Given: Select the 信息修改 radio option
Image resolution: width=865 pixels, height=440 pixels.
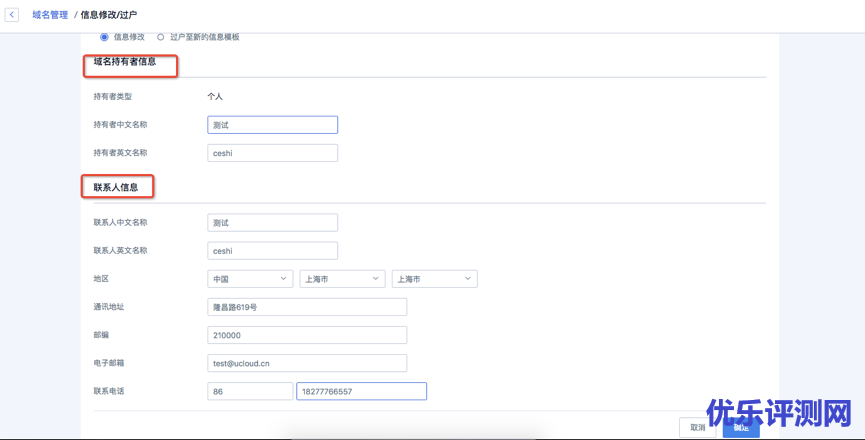Looking at the screenshot, I should pyautogui.click(x=104, y=37).
